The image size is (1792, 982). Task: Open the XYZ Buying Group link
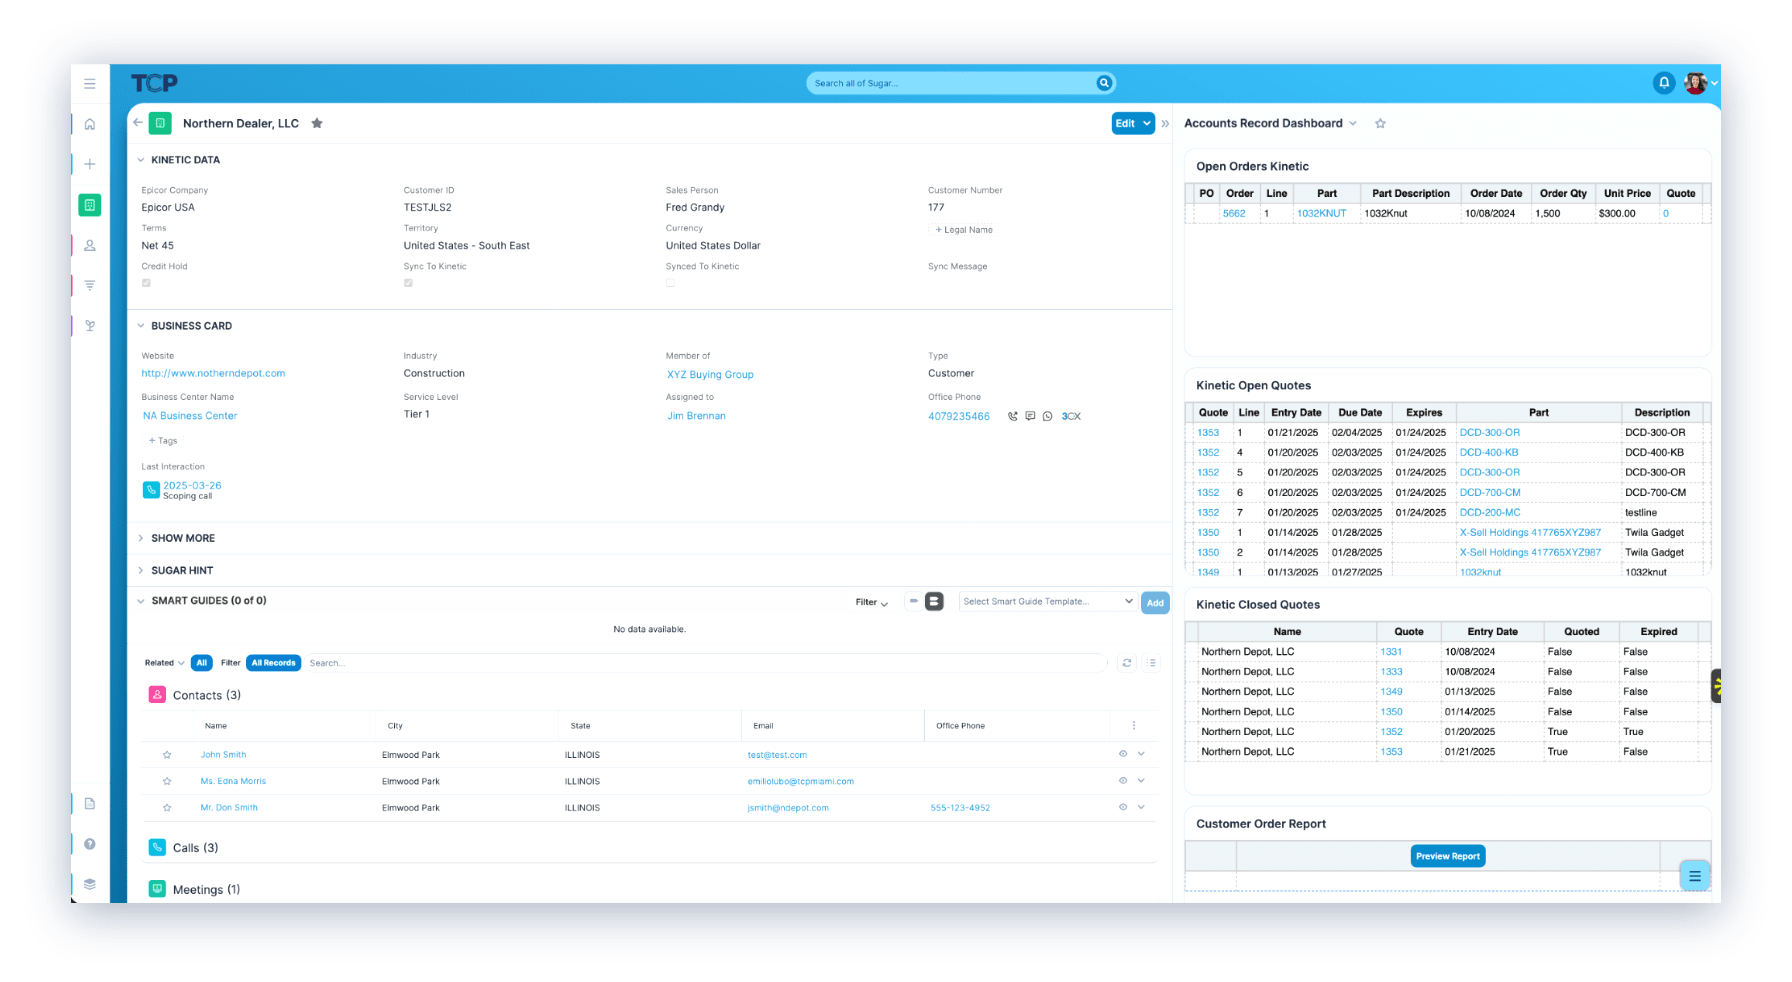710,375
